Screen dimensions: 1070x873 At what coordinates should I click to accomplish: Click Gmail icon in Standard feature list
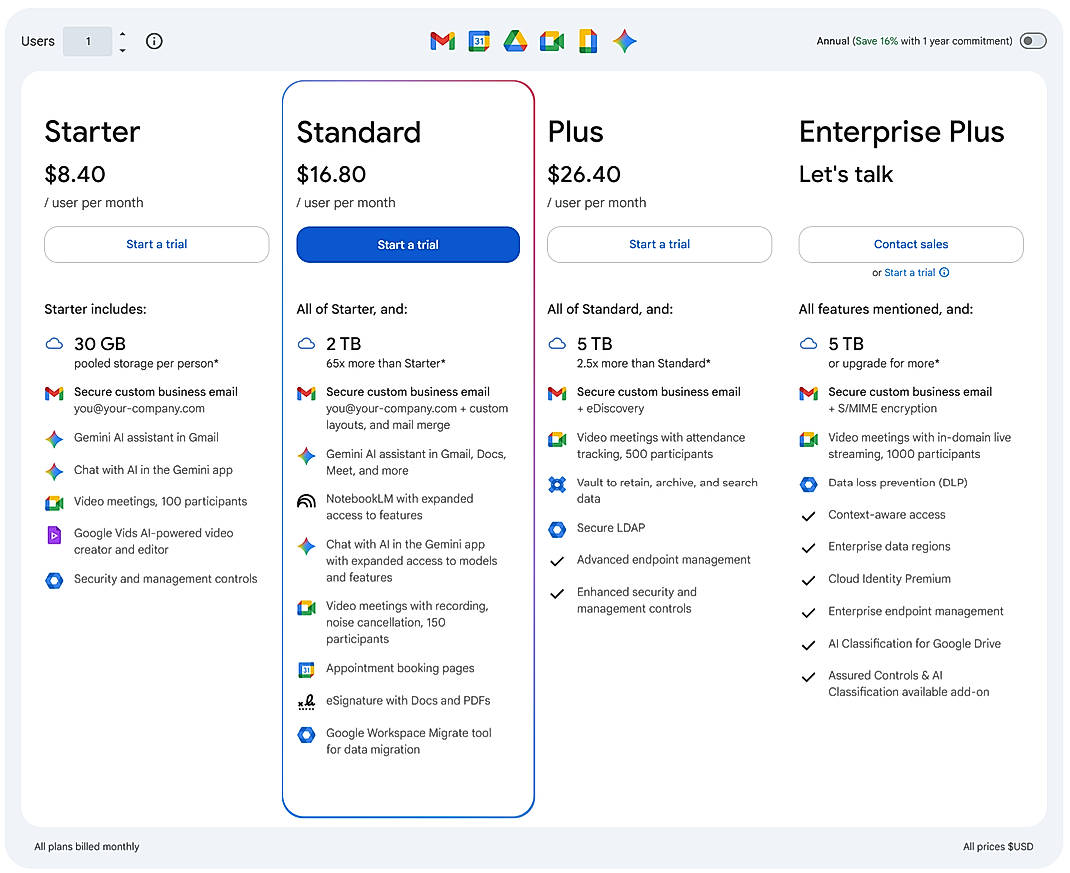[306, 393]
